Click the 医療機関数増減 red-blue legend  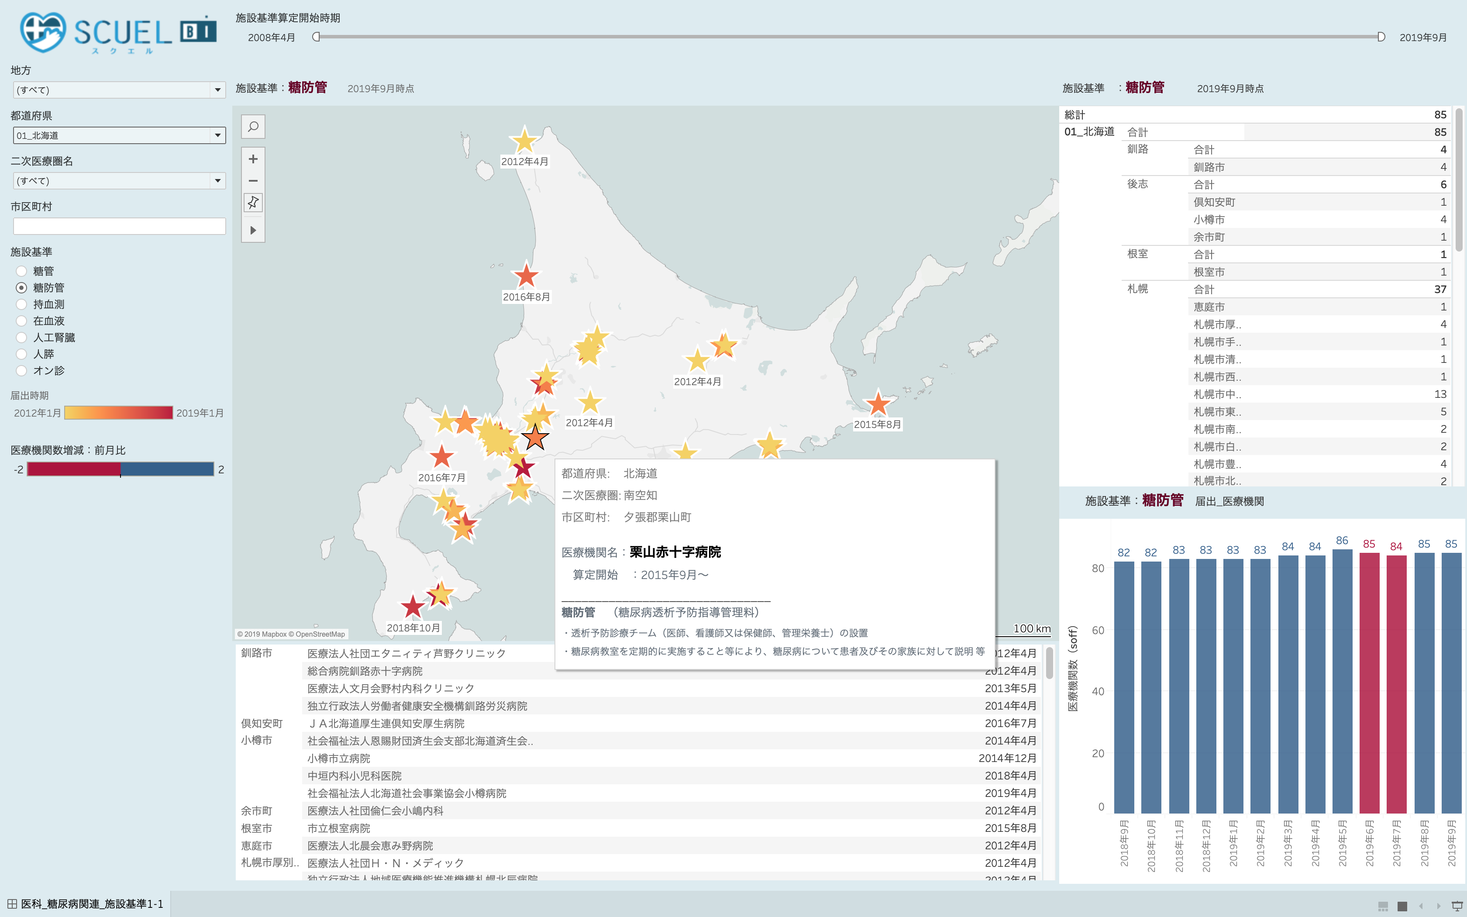tap(120, 469)
